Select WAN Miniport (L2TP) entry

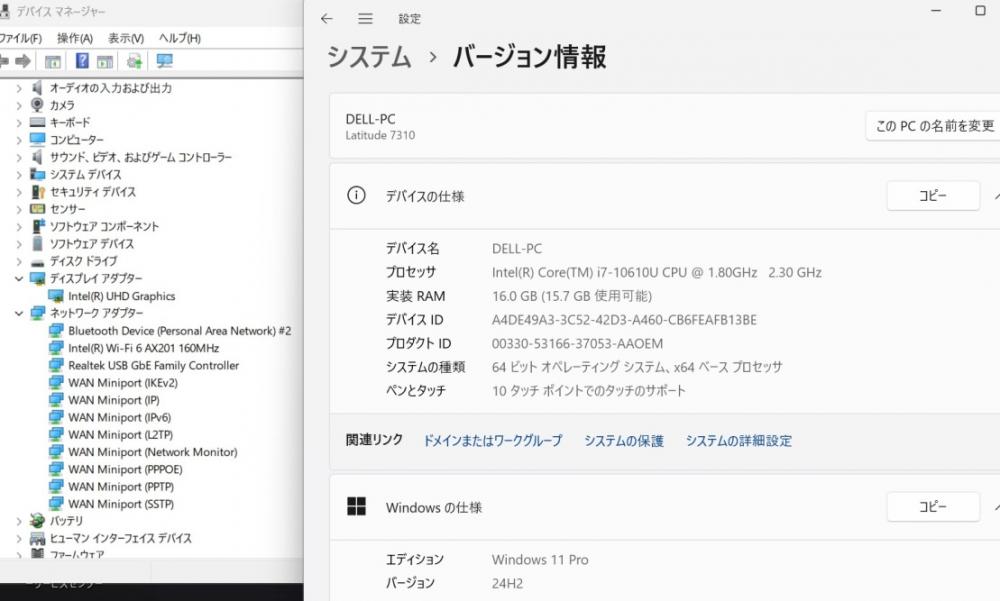tap(121, 434)
